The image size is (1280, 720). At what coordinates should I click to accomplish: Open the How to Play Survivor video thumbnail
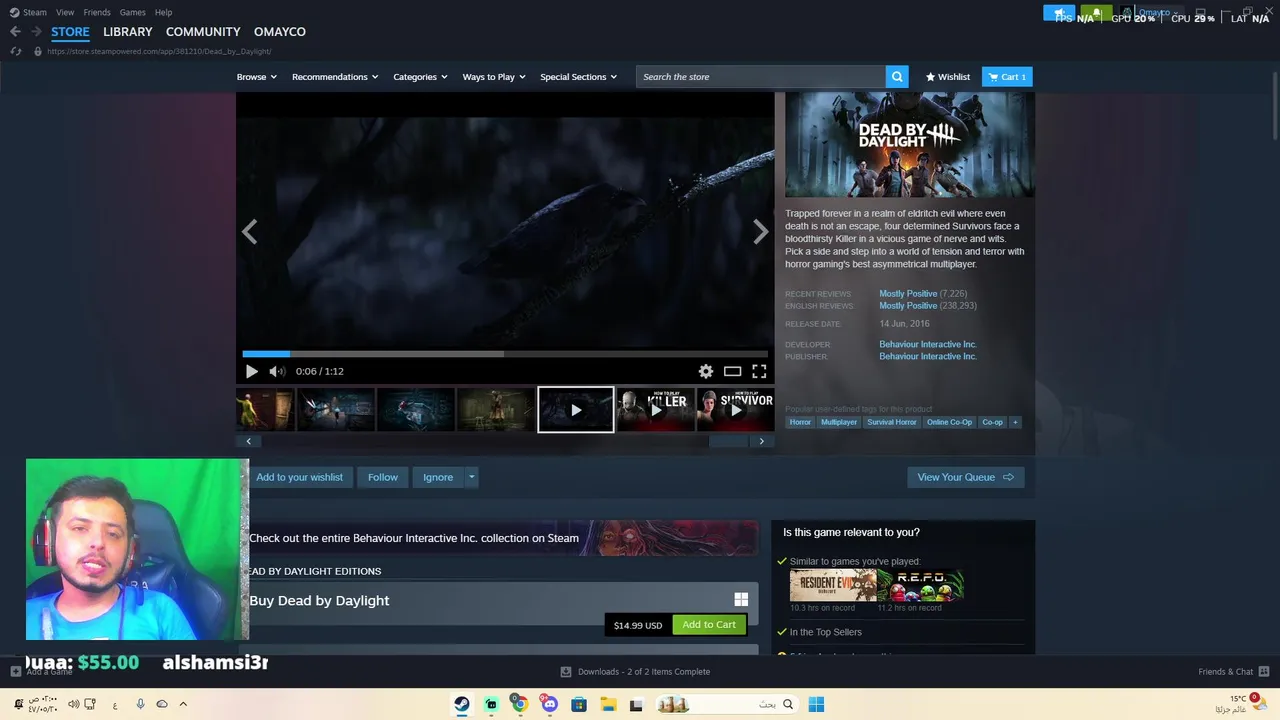(x=736, y=410)
